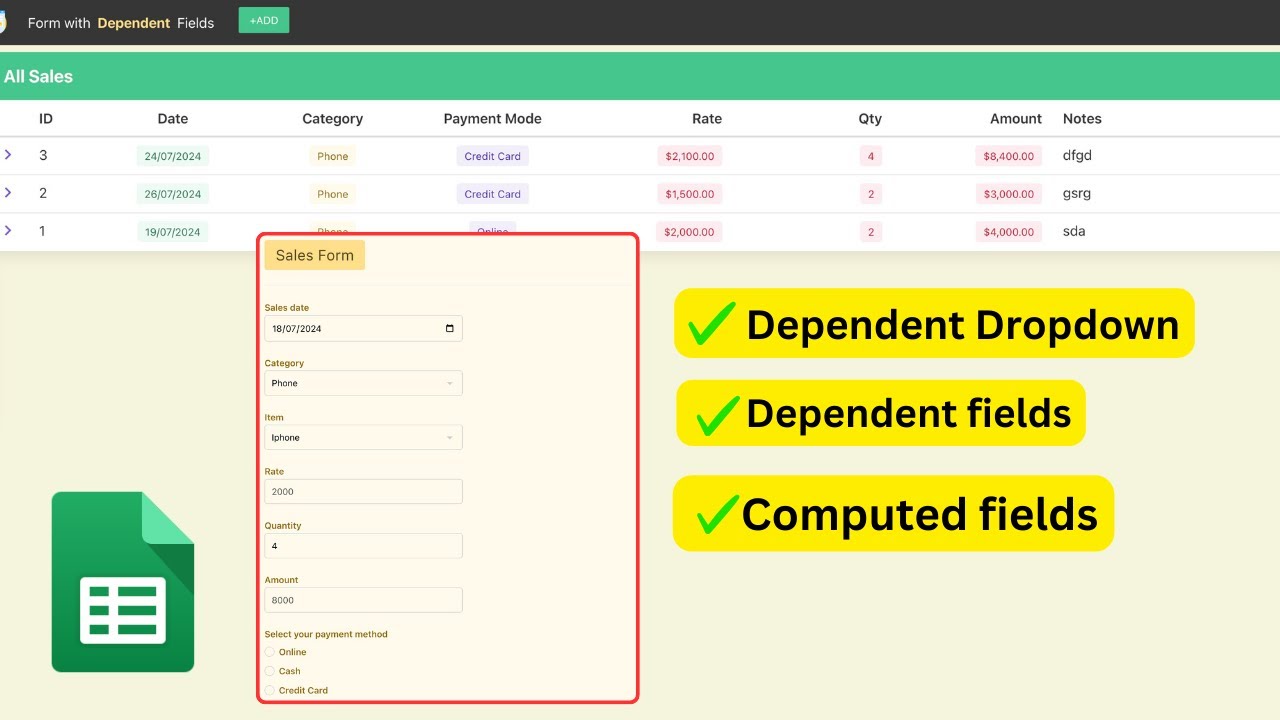
Task: Select the Online payment radio button
Action: (x=270, y=652)
